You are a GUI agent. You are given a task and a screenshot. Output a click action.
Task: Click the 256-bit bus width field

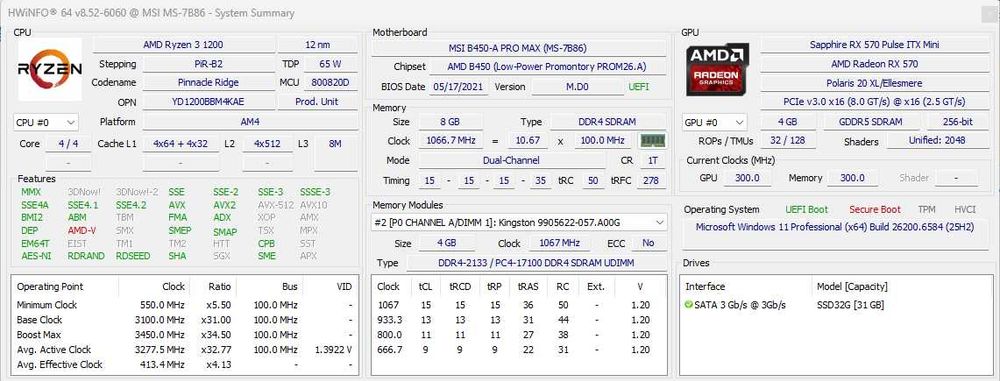click(x=958, y=121)
